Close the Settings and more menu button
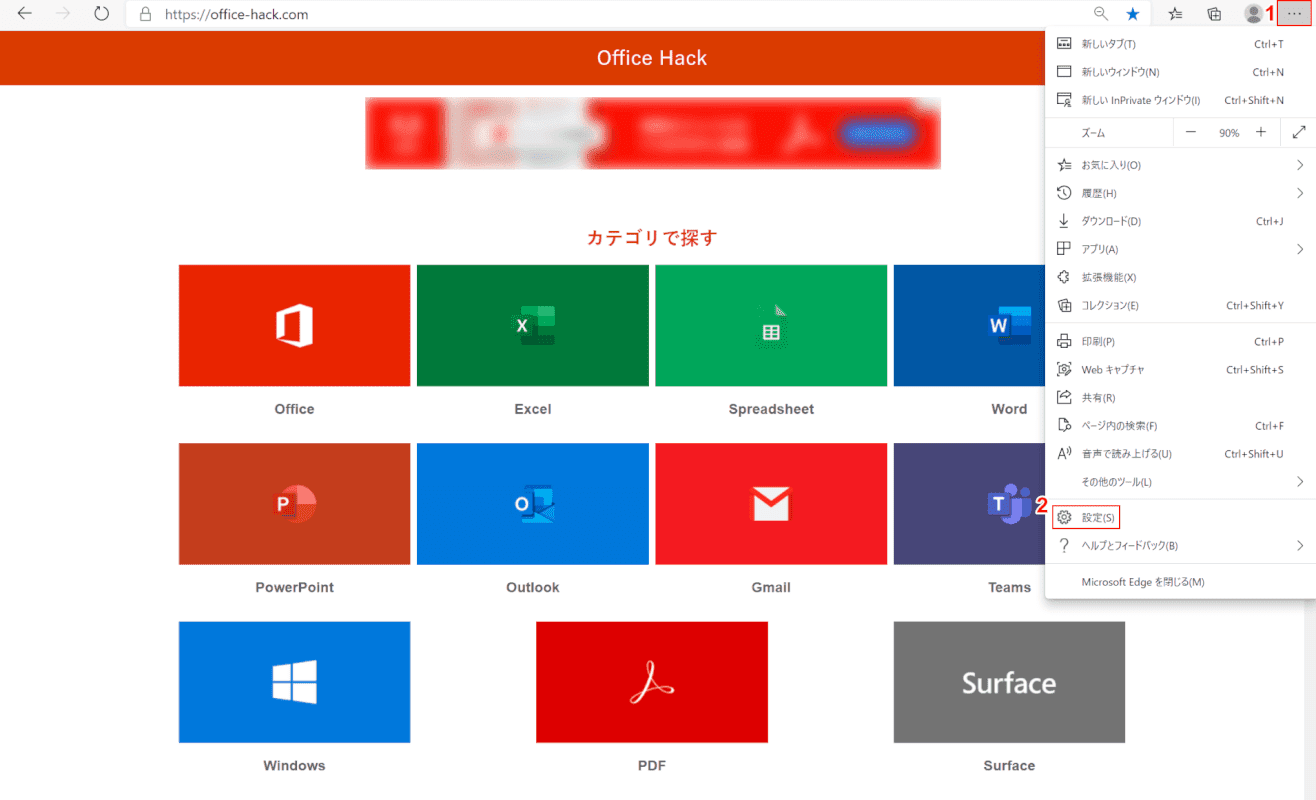The height and width of the screenshot is (800, 1316). click(1295, 13)
